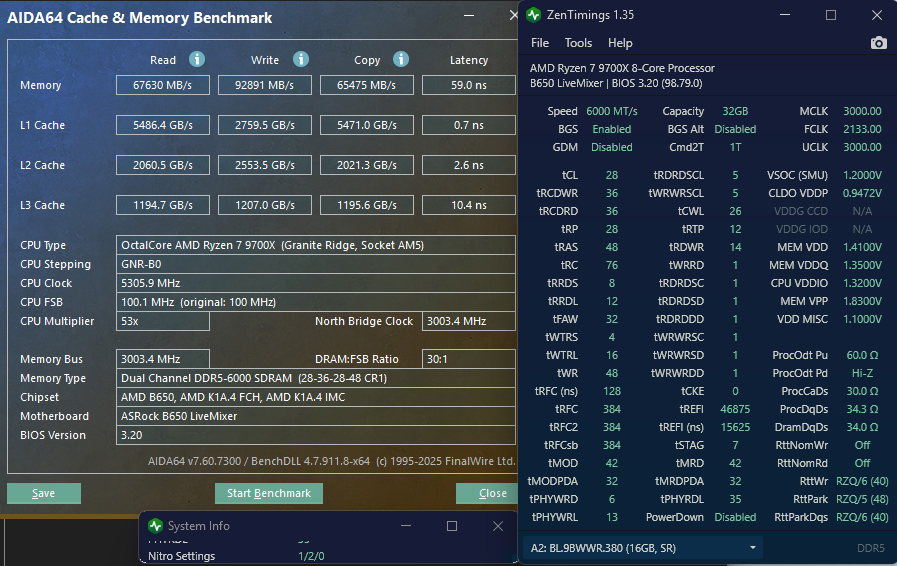This screenshot has height=566, width=897.
Task: Click L1 Cache read value 5486.4 GB/s
Action: coord(162,125)
